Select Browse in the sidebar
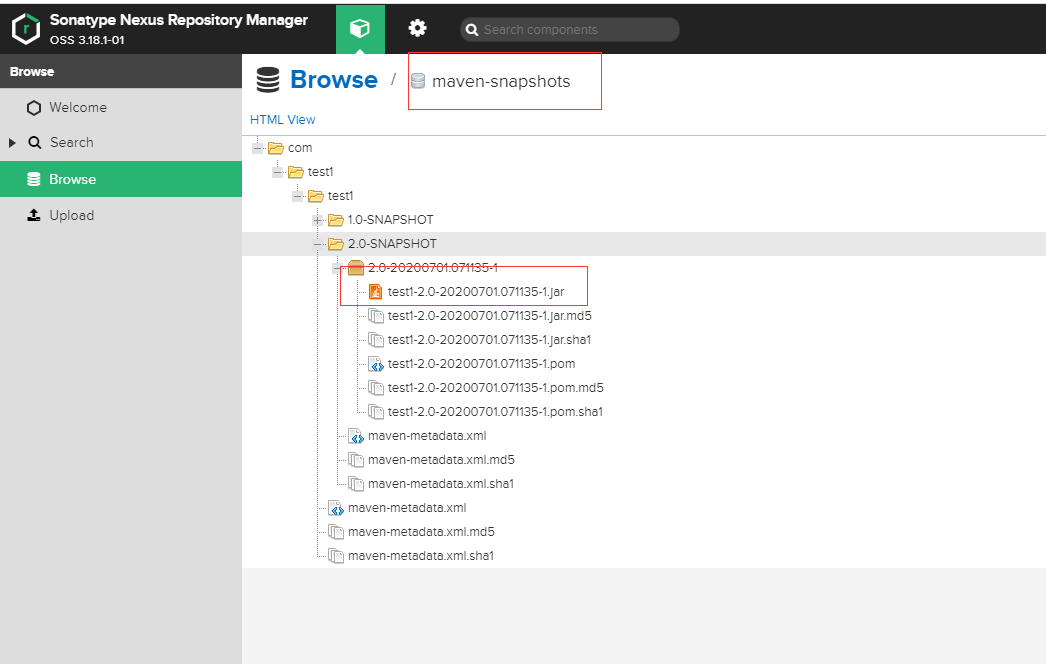Viewport: 1046px width, 664px height. click(121, 179)
